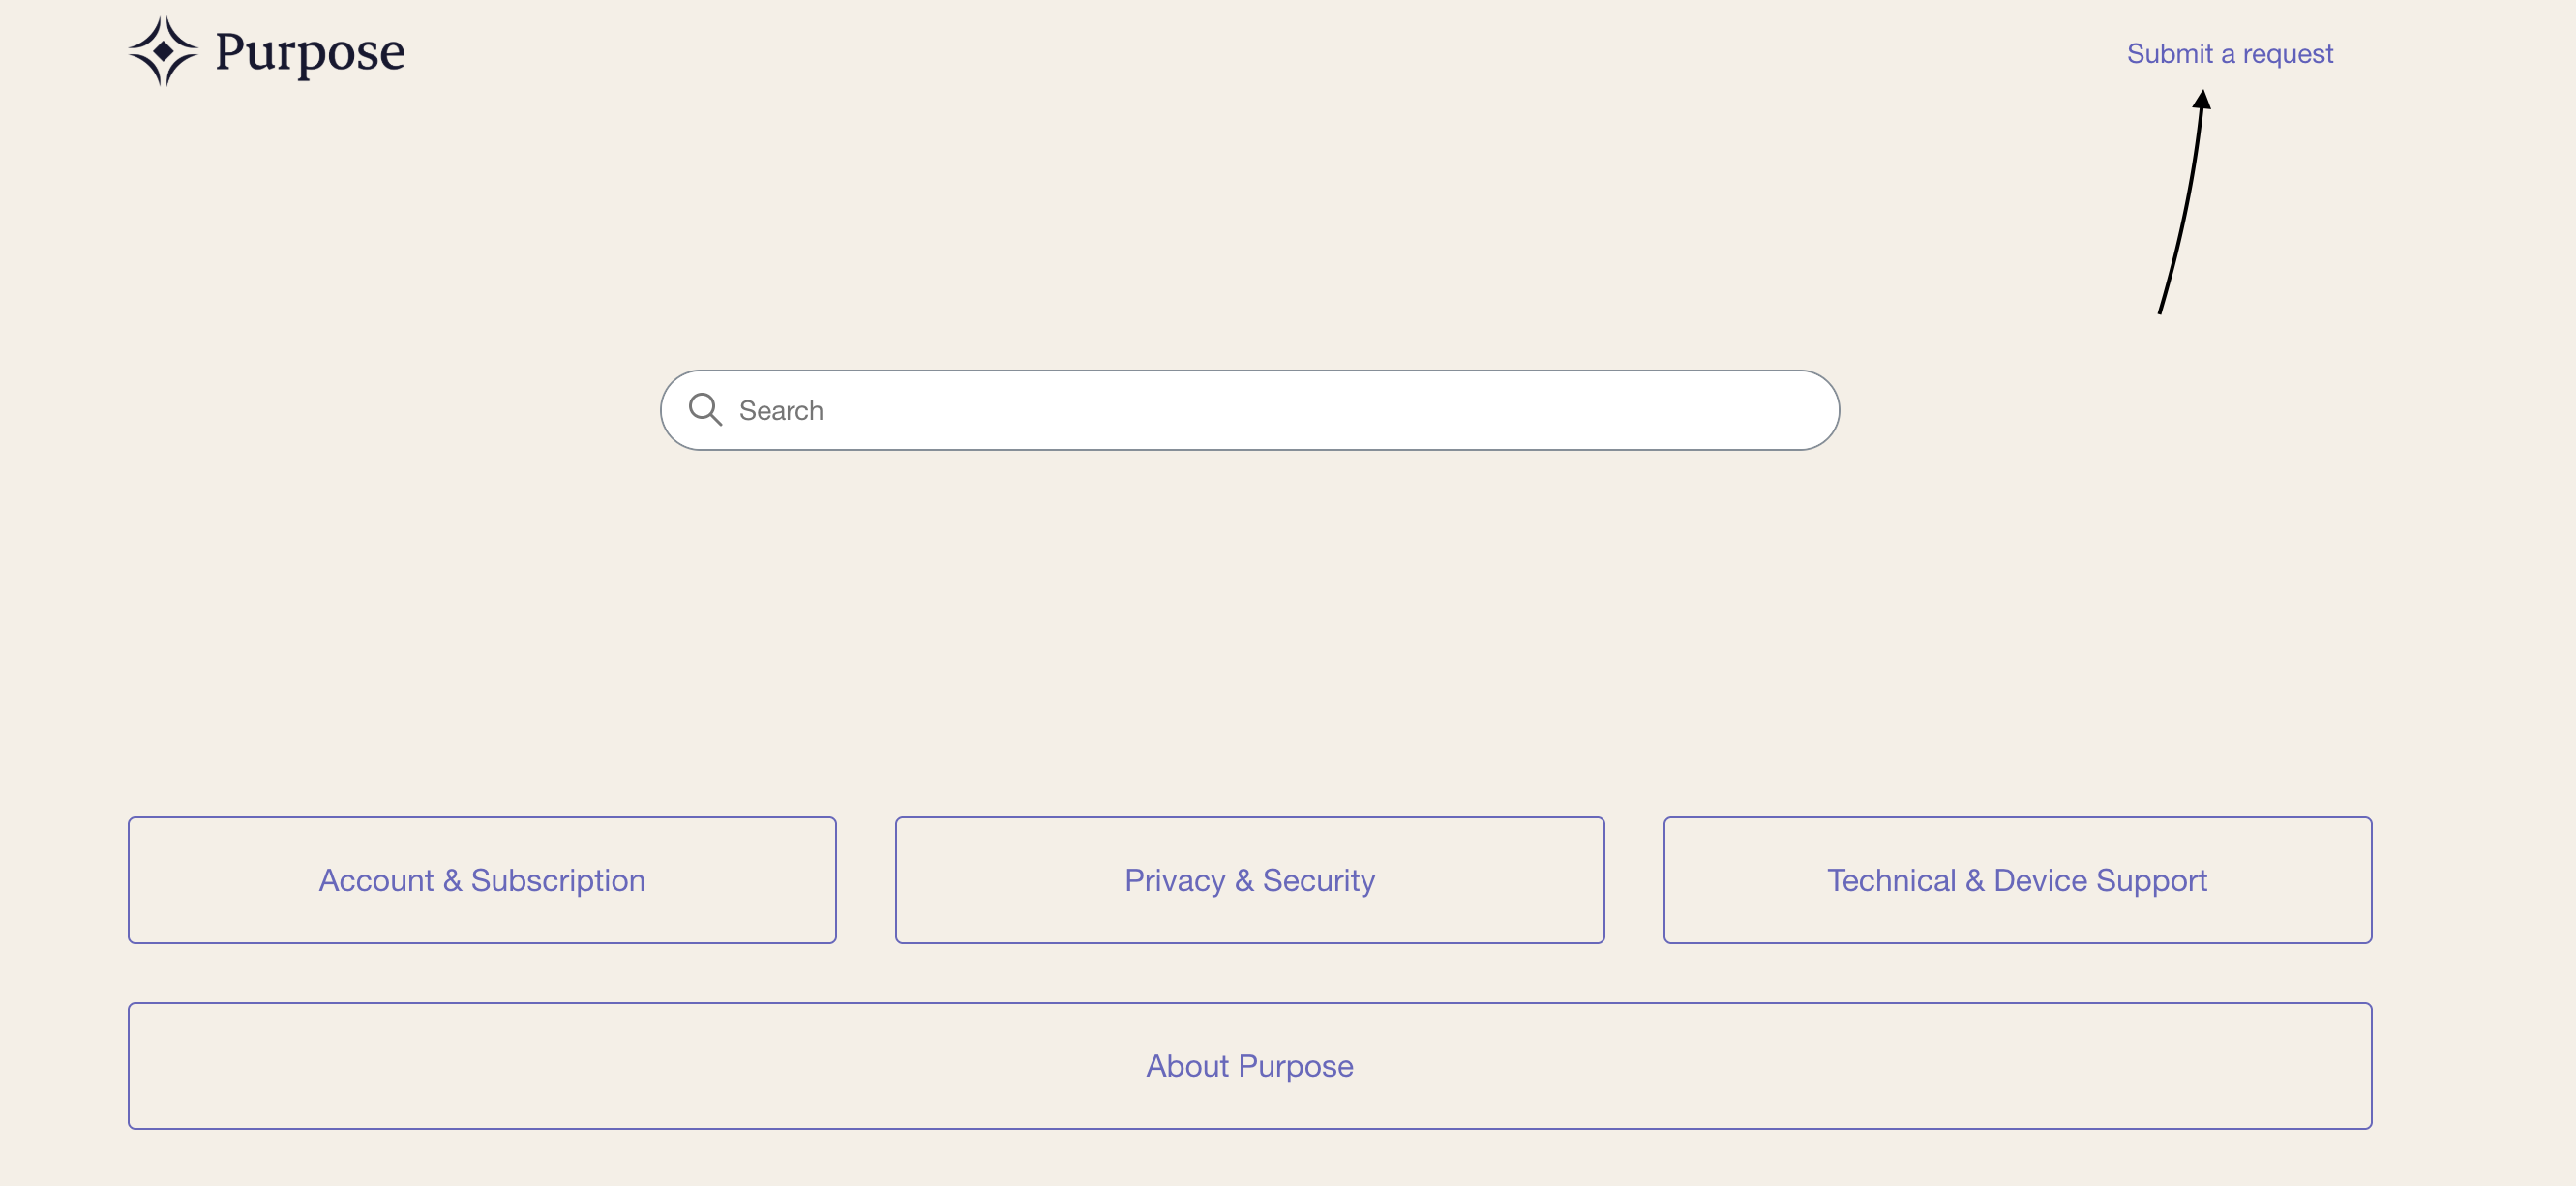
Task: Click the Purpose four-pointed star logo icon
Action: coord(163,51)
